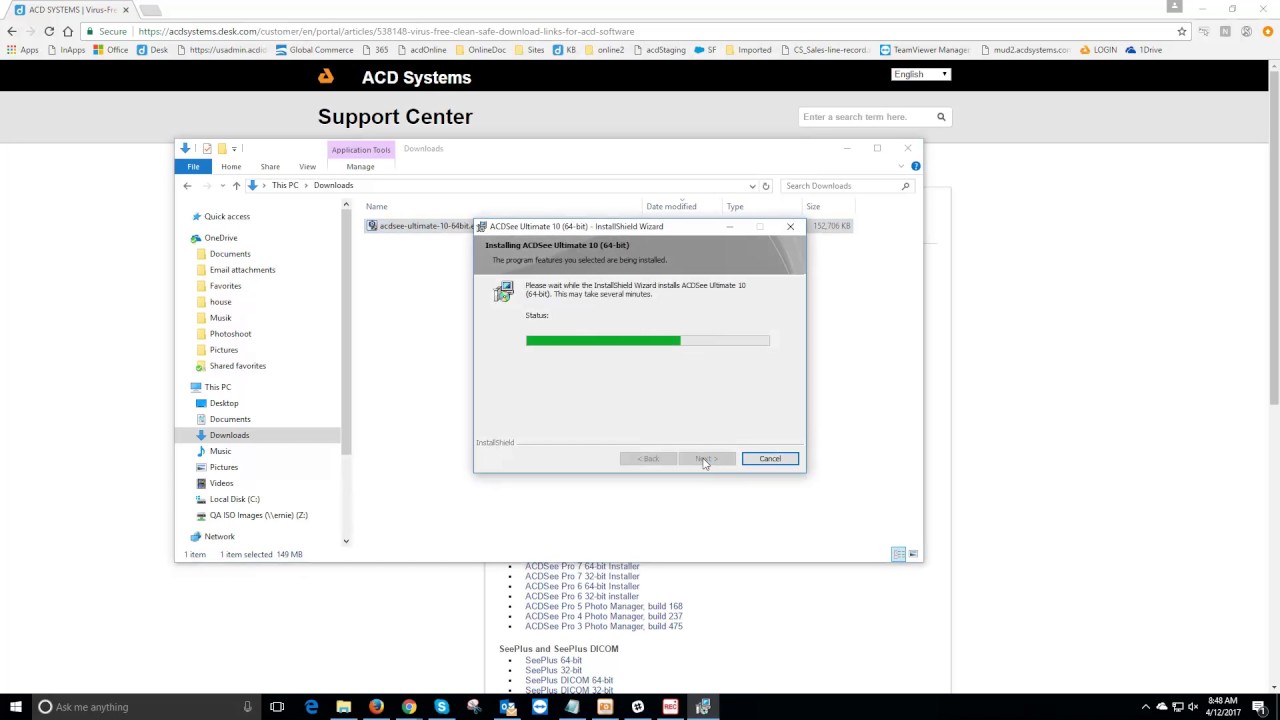Image resolution: width=1280 pixels, height=720 pixels.
Task: Click This PC in the address breadcrumb
Action: point(285,185)
